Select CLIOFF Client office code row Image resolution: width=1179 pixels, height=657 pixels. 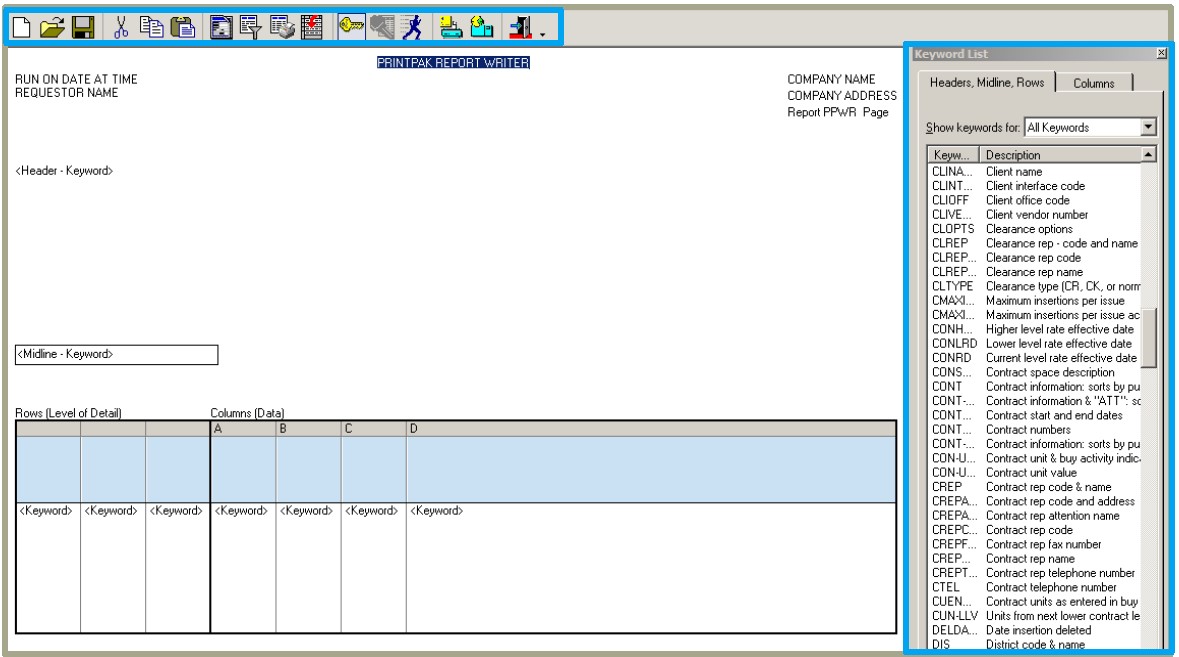[1035, 200]
